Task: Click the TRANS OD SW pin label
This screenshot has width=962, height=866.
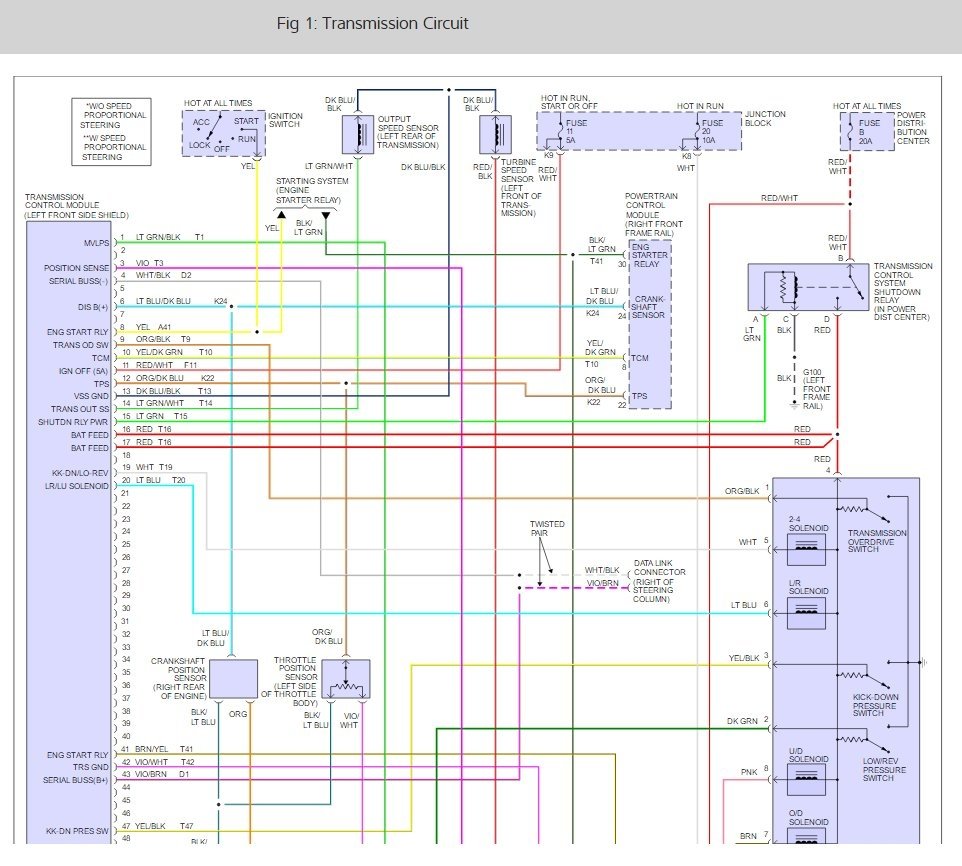Action: pyautogui.click(x=80, y=345)
